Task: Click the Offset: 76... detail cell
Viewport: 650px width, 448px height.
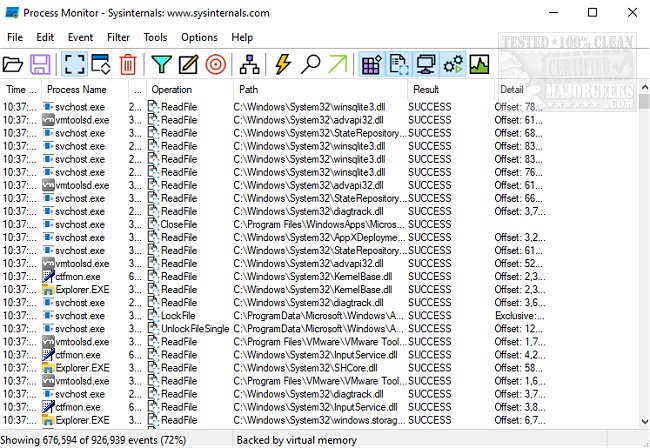Action: (519, 172)
